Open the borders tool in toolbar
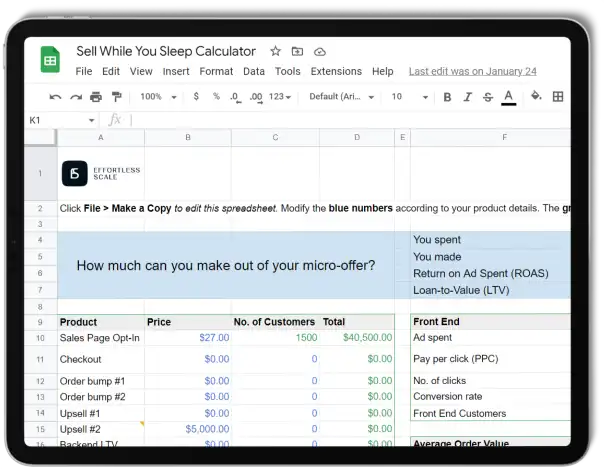This screenshot has height=470, width=605. [558, 97]
